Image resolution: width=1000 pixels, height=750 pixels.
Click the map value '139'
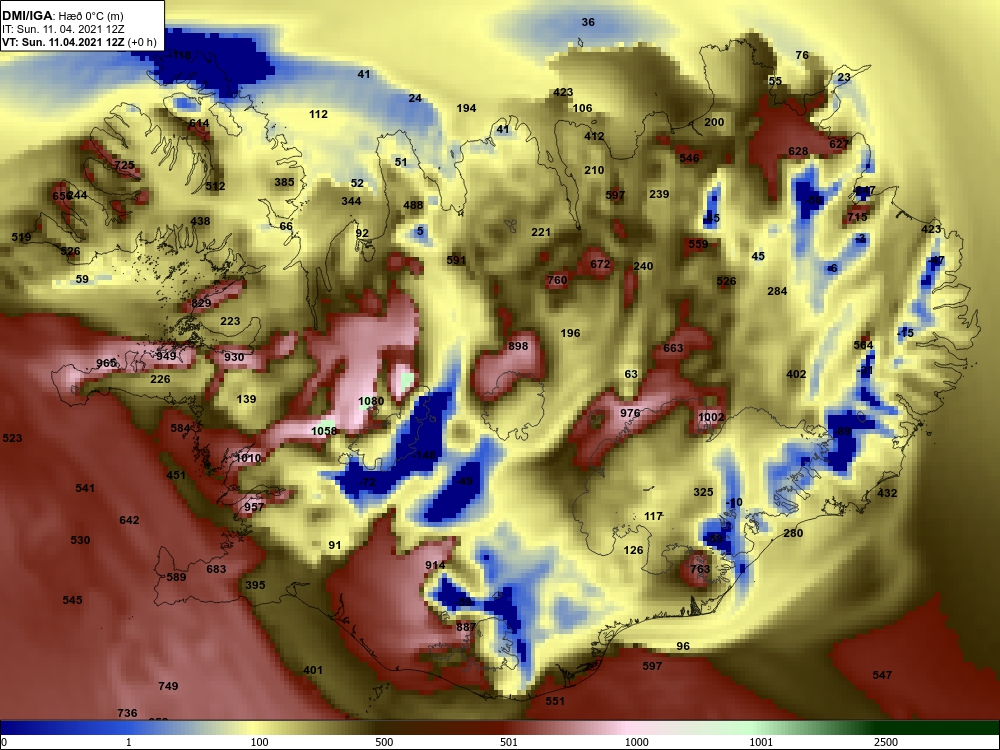point(246,399)
